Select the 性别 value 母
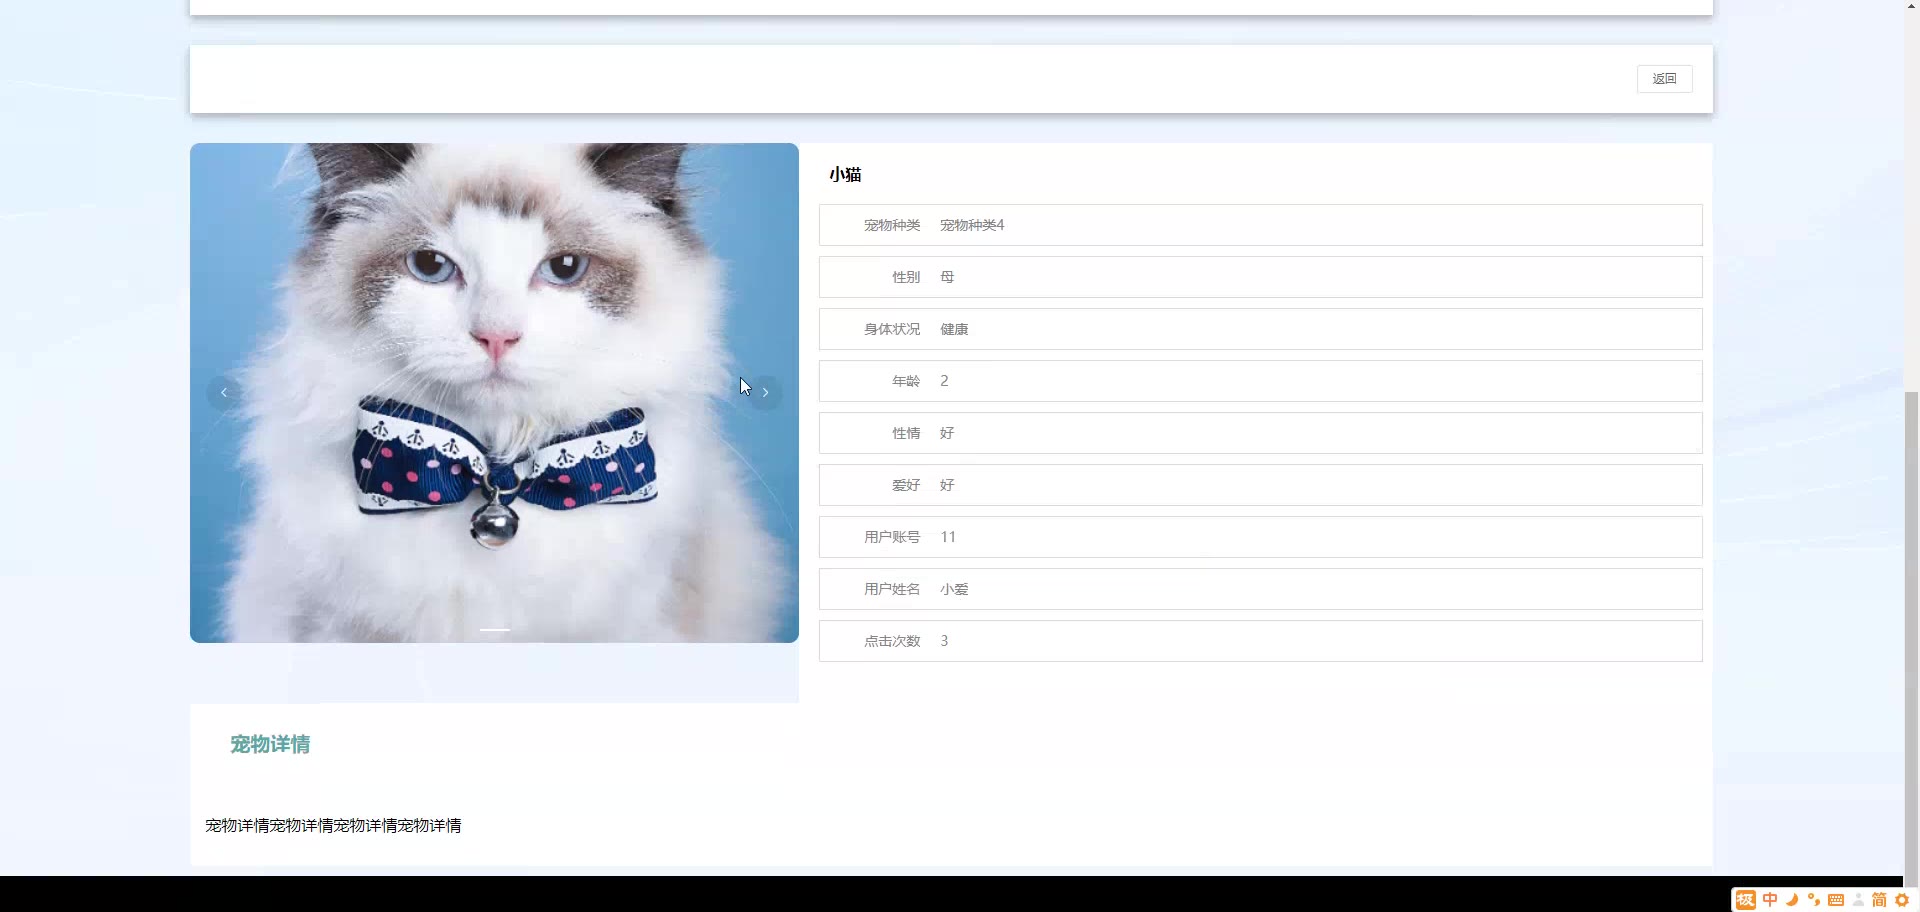Image resolution: width=1920 pixels, height=912 pixels. tap(947, 277)
